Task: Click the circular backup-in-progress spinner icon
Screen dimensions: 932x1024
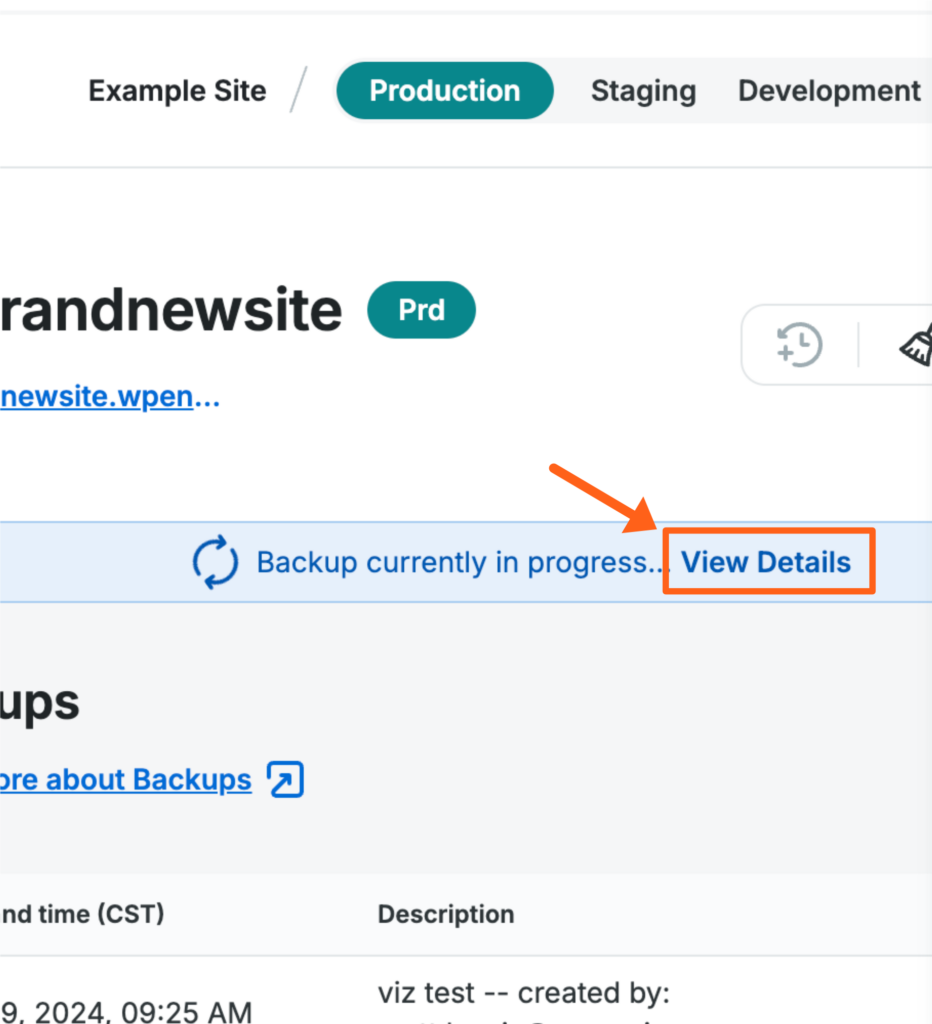Action: tap(214, 562)
